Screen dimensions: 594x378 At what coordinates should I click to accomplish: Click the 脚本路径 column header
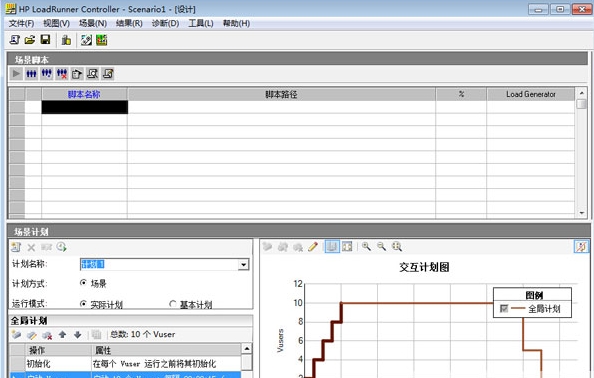pyautogui.click(x=281, y=94)
